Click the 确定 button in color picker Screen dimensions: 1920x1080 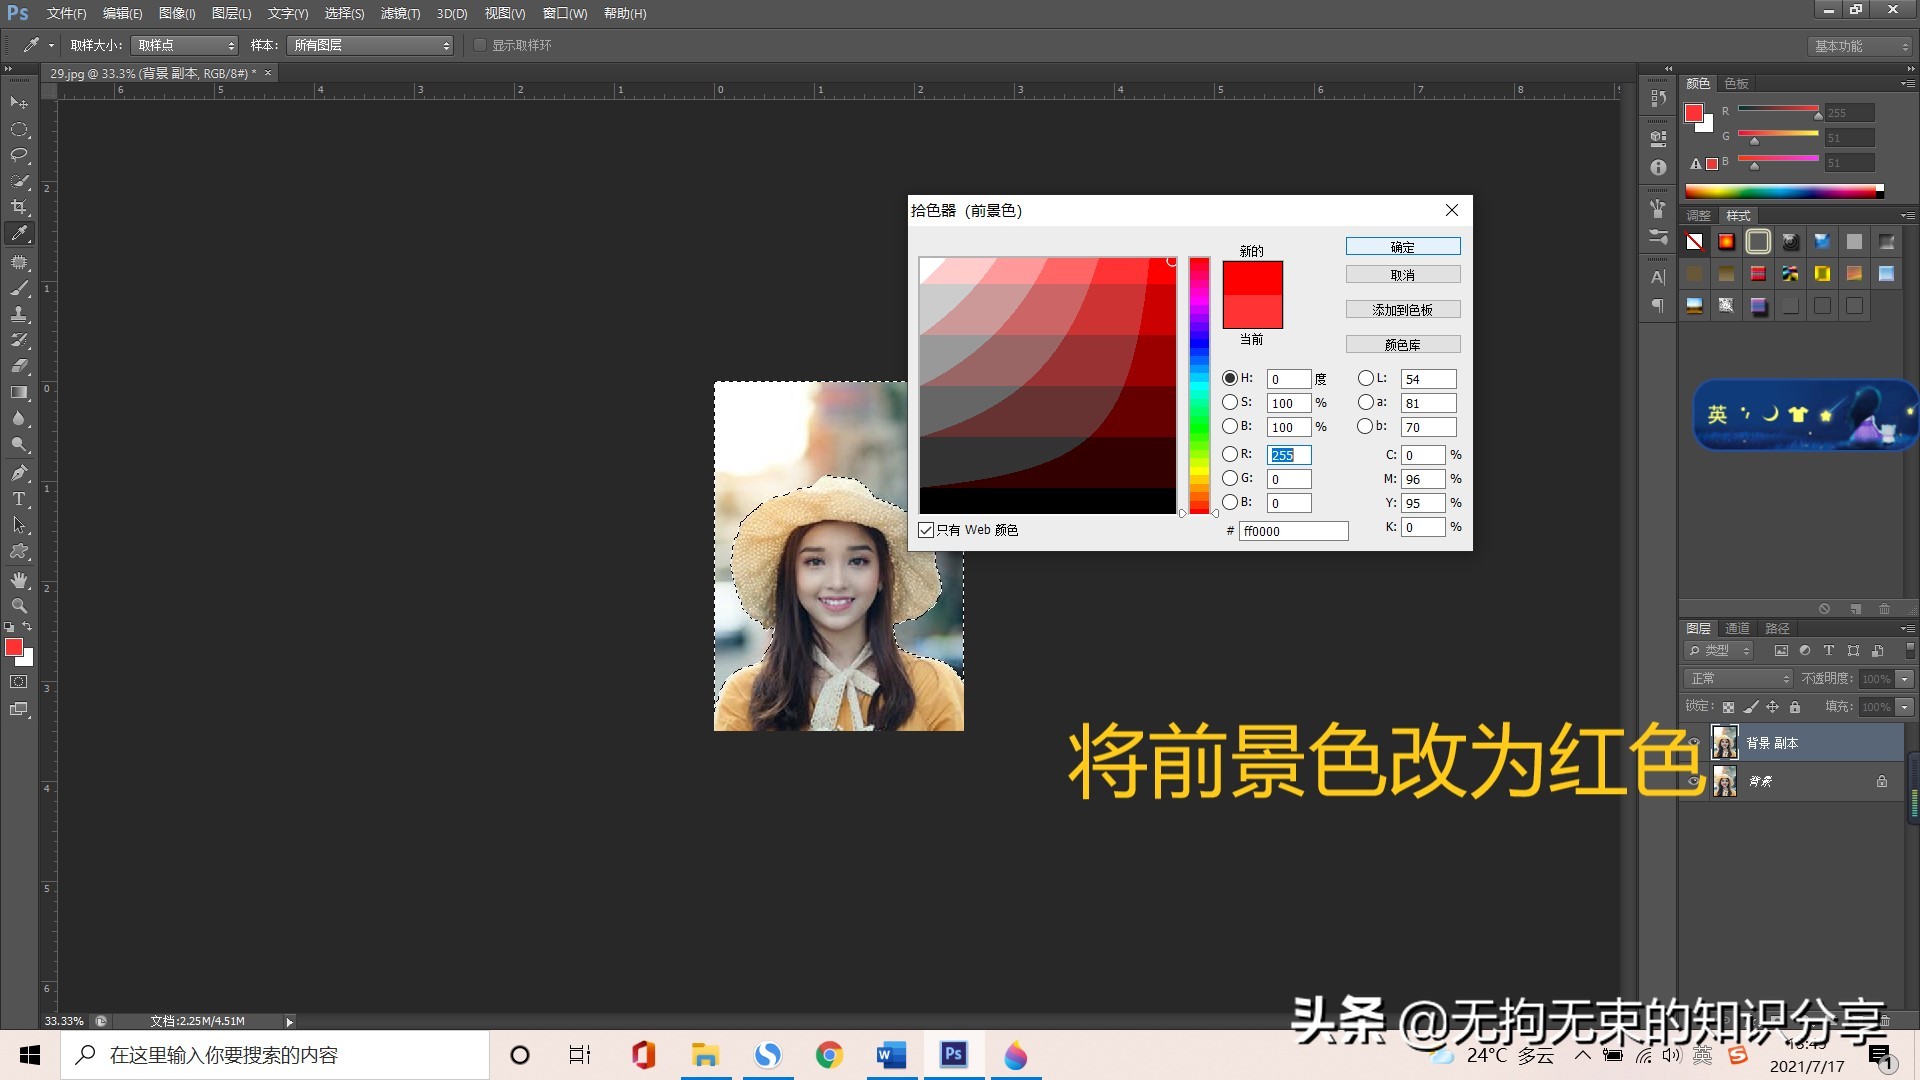[x=1402, y=246]
